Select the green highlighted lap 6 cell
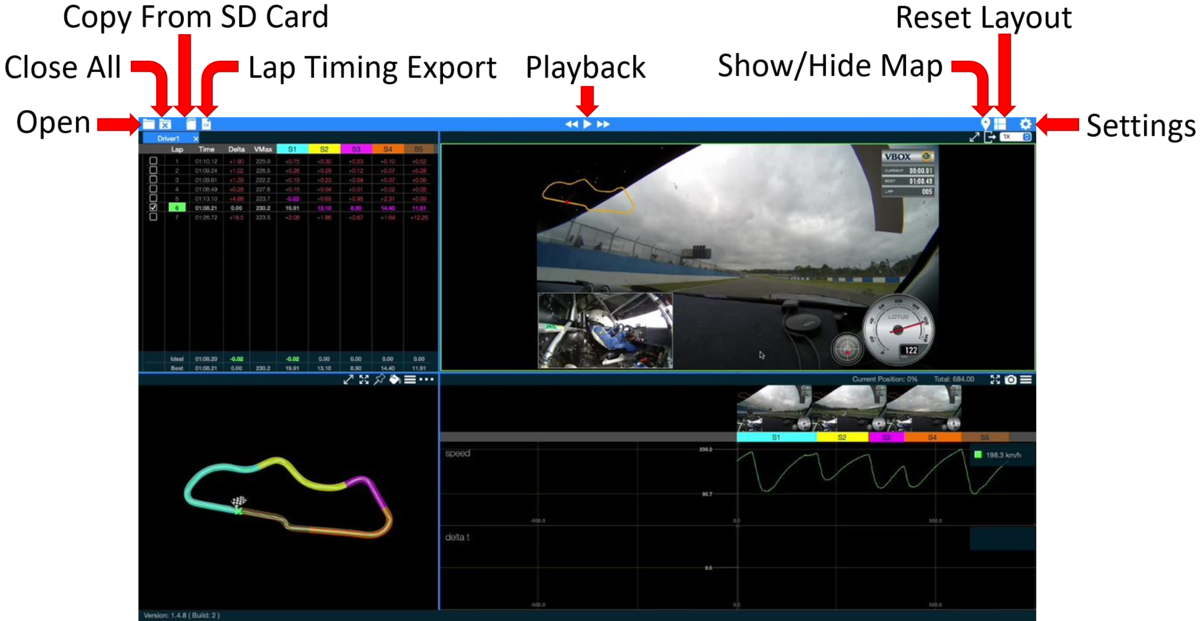Viewport: 1200px width, 621px height. [x=177, y=207]
